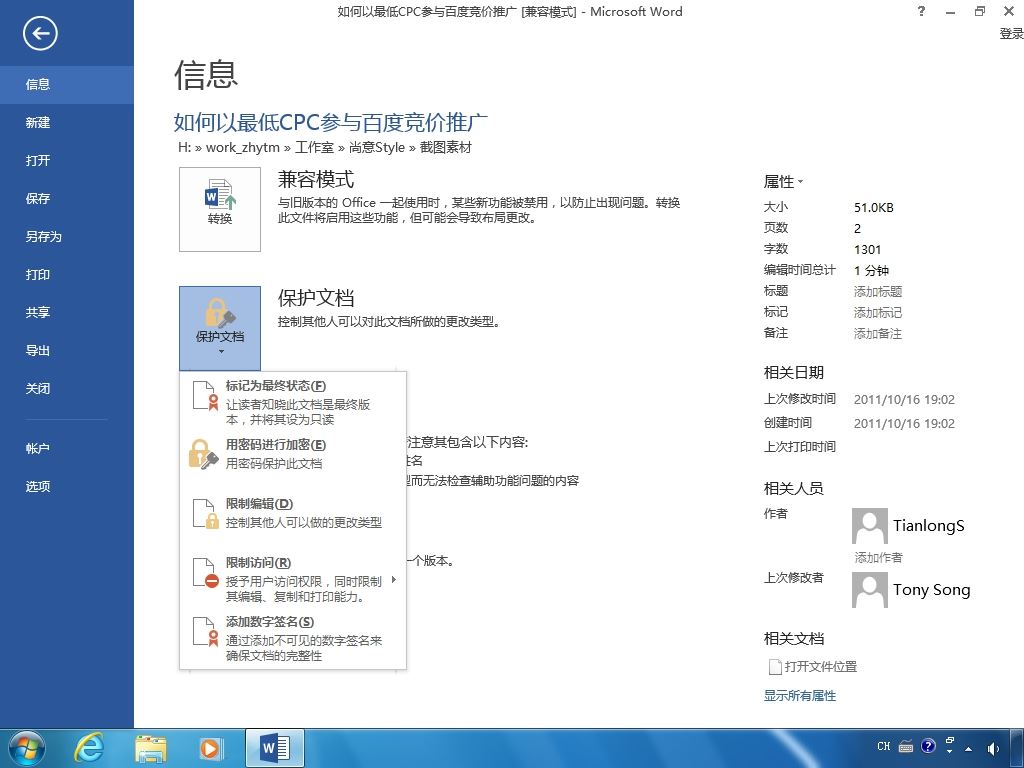Click the Mark as Final ribbon document icon
Viewport: 1024px width, 768px height.
204,396
